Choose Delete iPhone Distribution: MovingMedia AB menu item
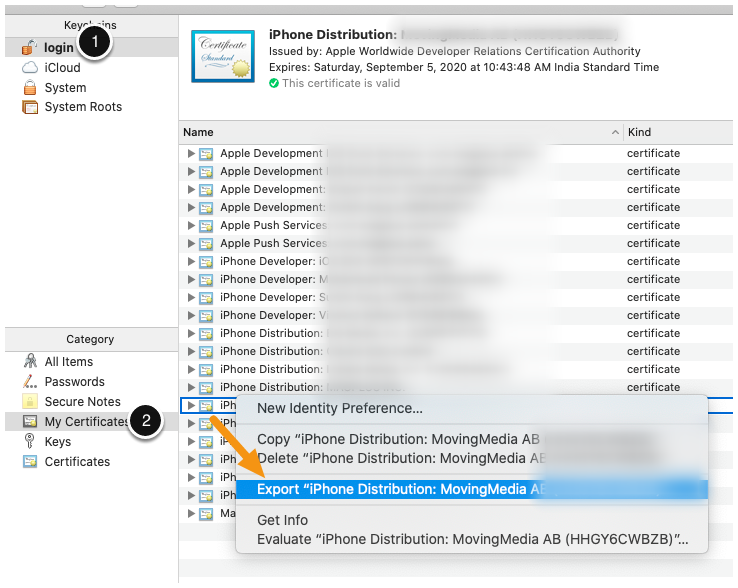738x588 pixels. (x=472, y=458)
